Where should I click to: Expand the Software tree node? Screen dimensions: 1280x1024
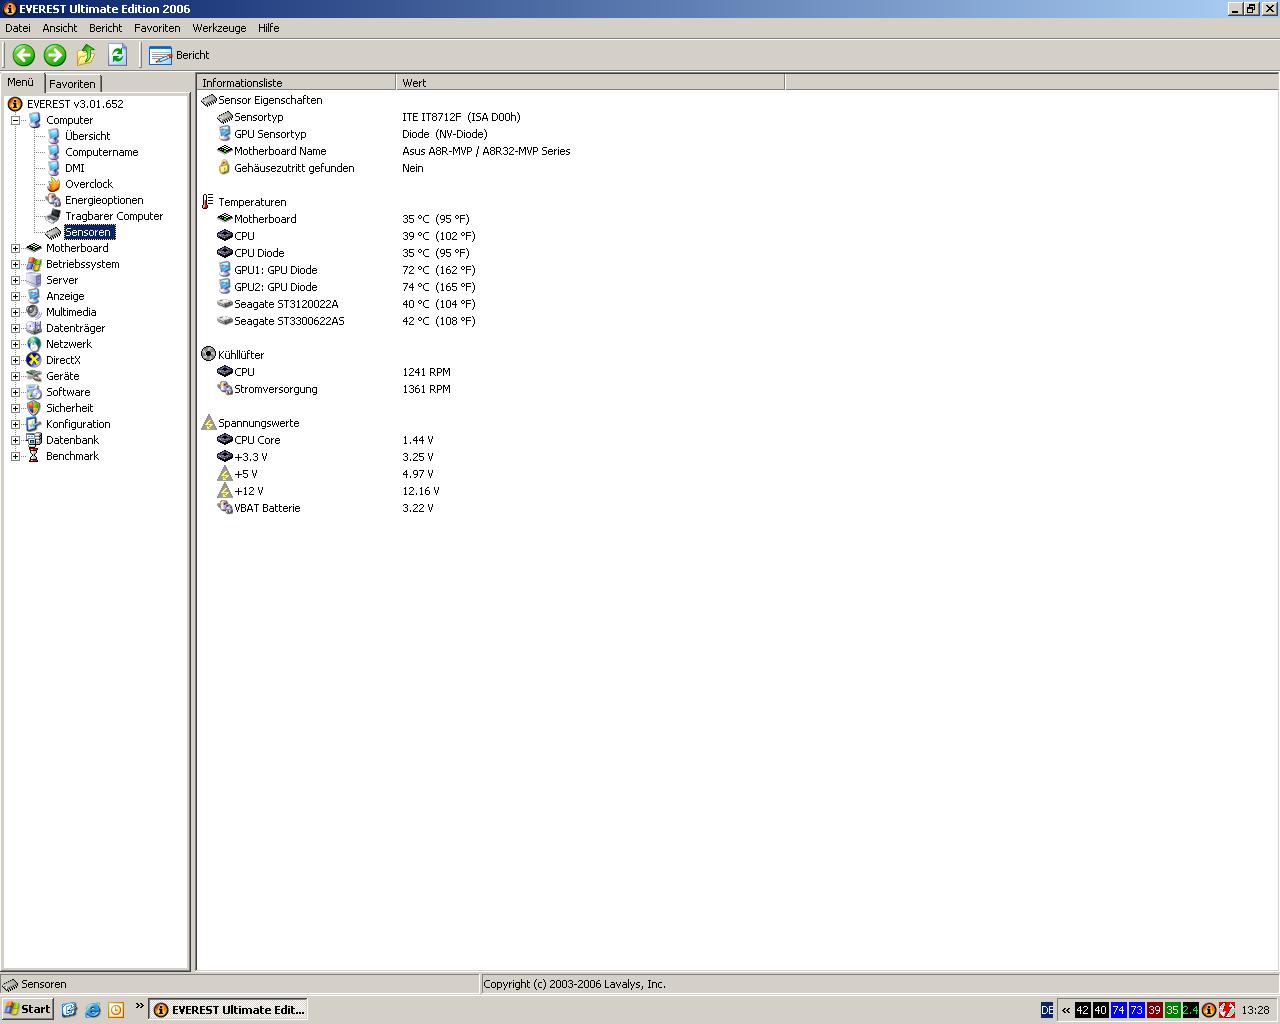pos(16,392)
